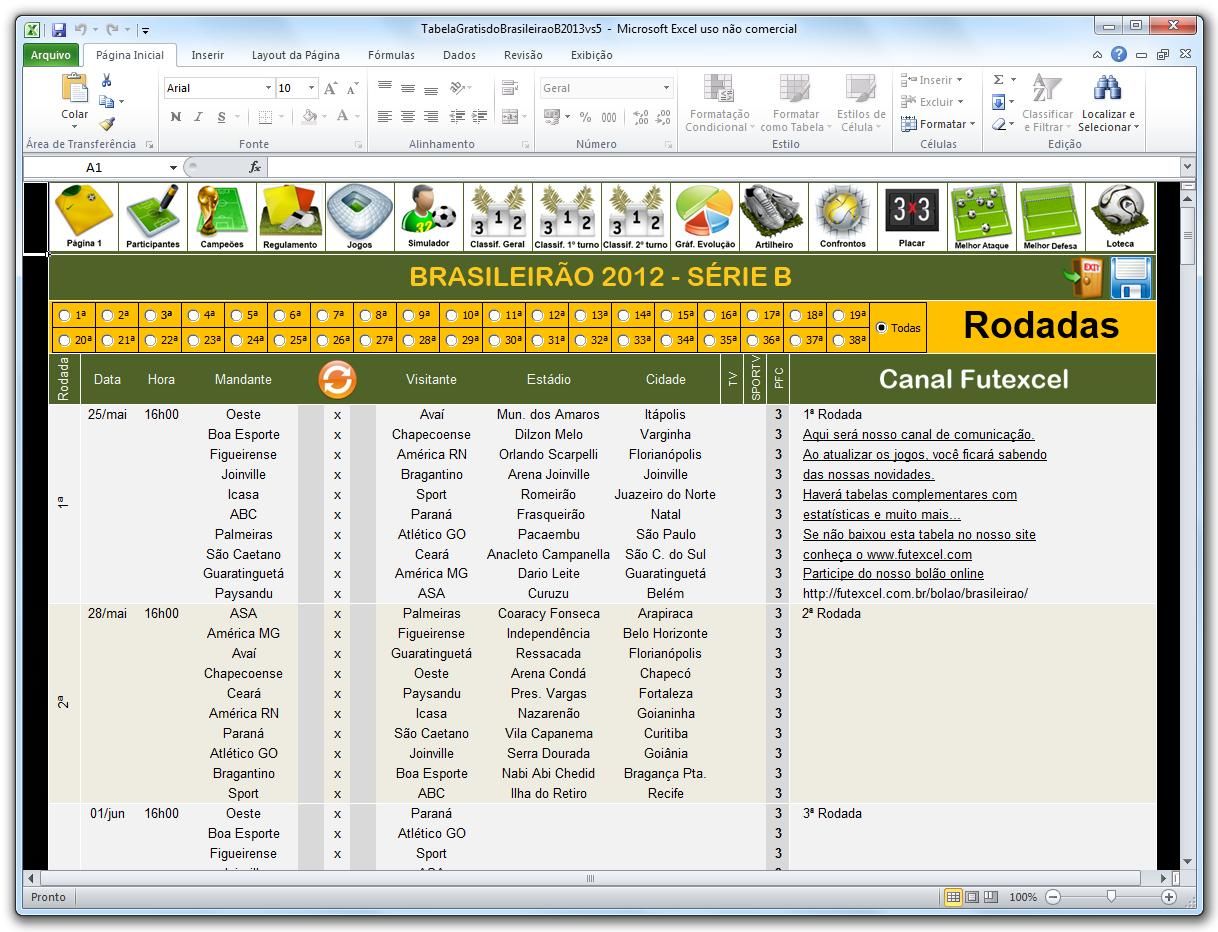Toggle Negrito bold formatting
Screen dimensions: 1218x932
176,117
